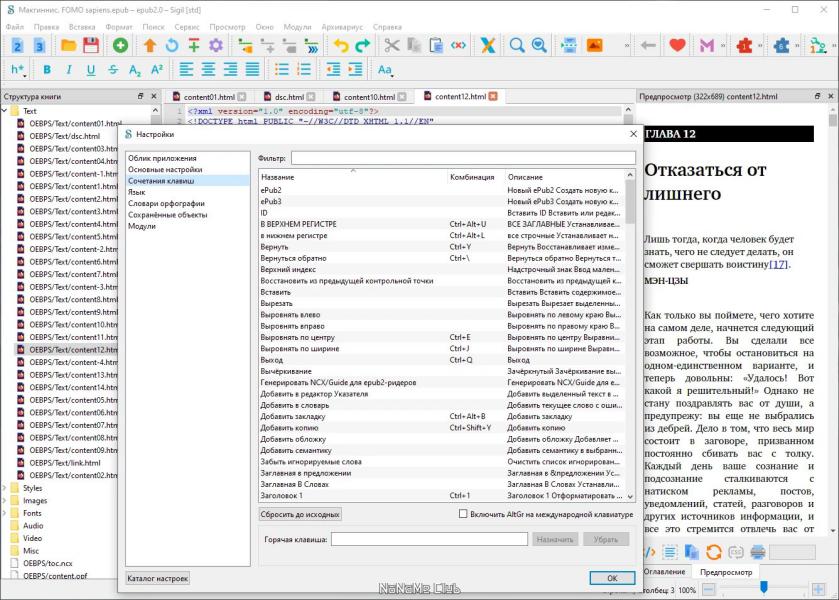Cut selection with the scissors icon

click(392, 45)
